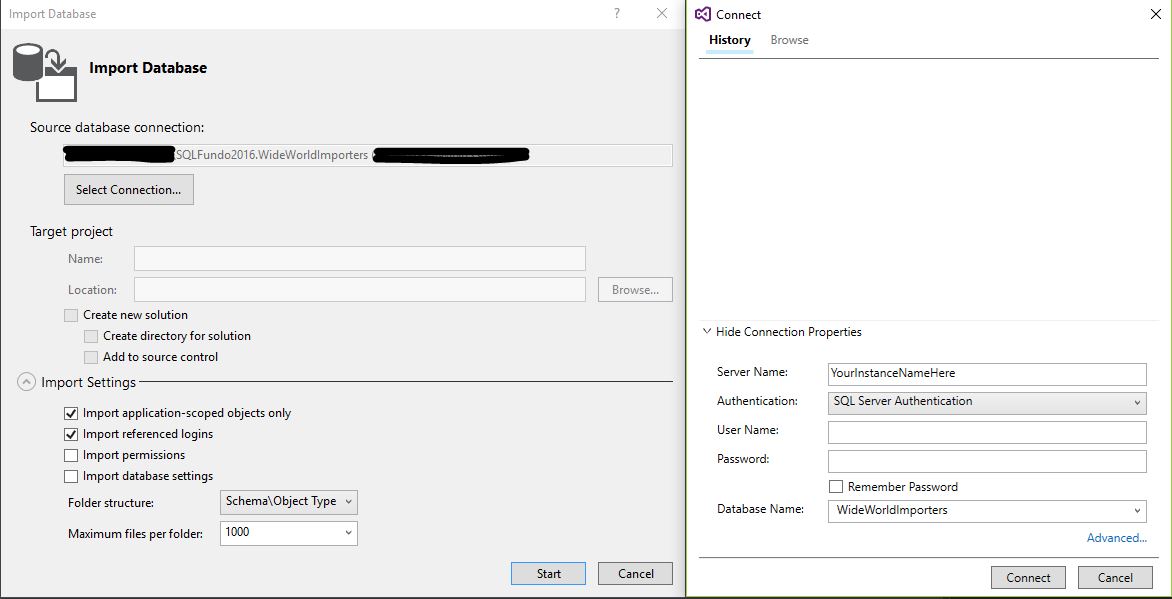Uncheck Import application-scoped objects only
The image size is (1172, 599).
click(71, 413)
